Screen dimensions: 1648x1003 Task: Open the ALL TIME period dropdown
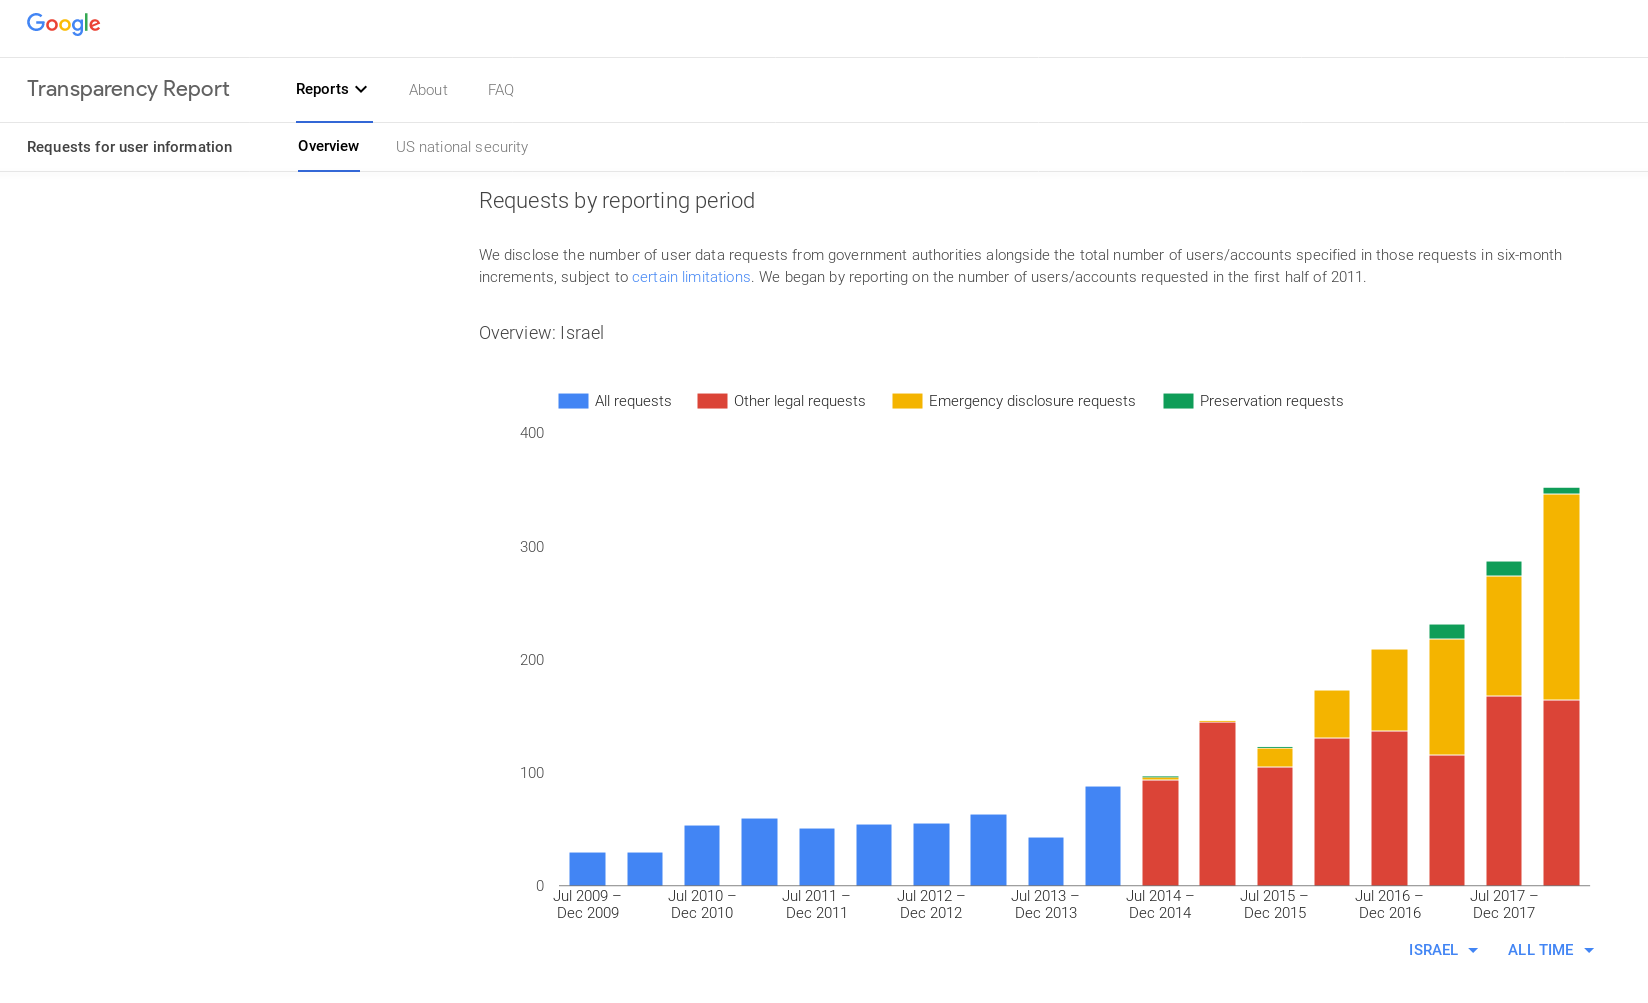coord(1550,950)
